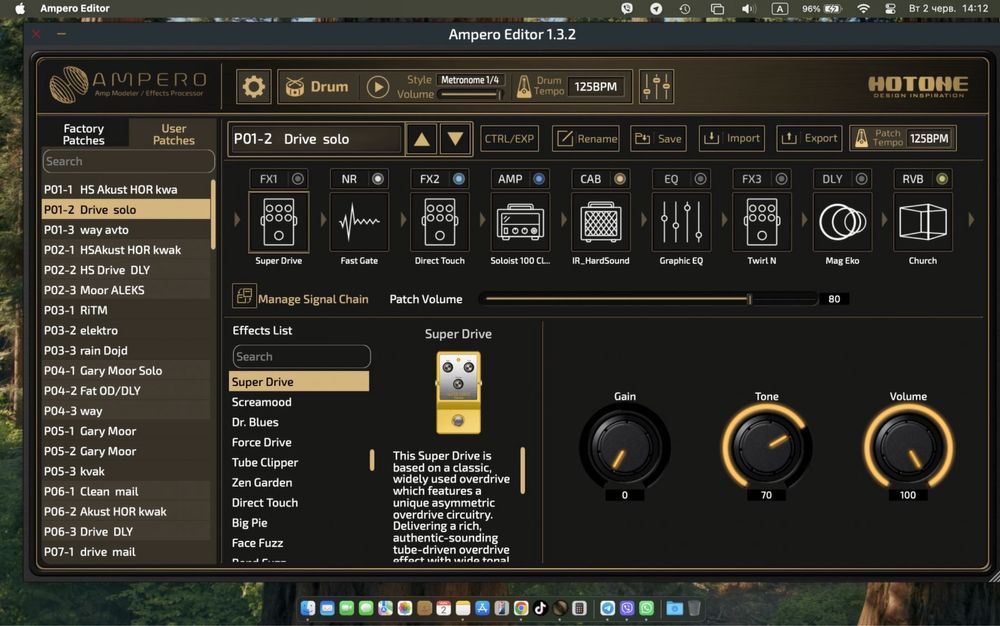Click the Import button

pos(732,138)
